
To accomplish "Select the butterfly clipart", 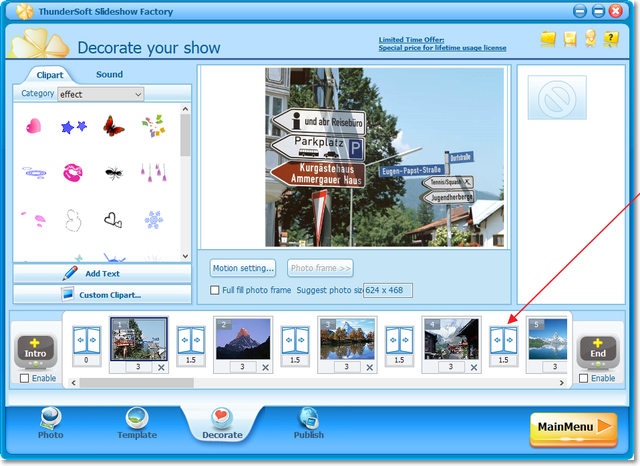I will tap(113, 126).
